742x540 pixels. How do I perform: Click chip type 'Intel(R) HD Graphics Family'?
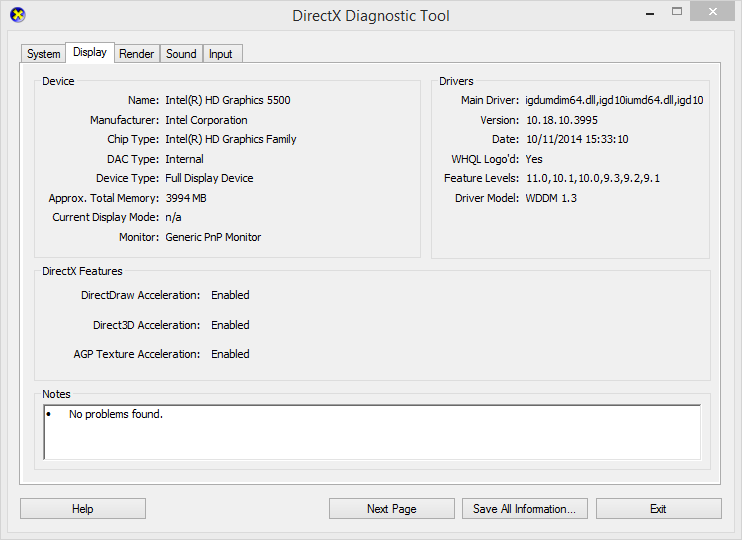(x=230, y=139)
